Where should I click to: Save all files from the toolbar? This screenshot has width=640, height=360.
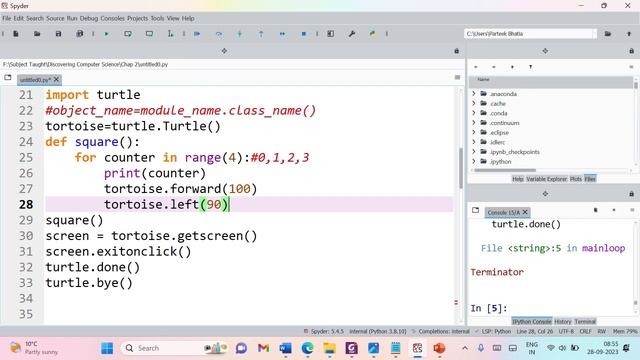click(80, 34)
